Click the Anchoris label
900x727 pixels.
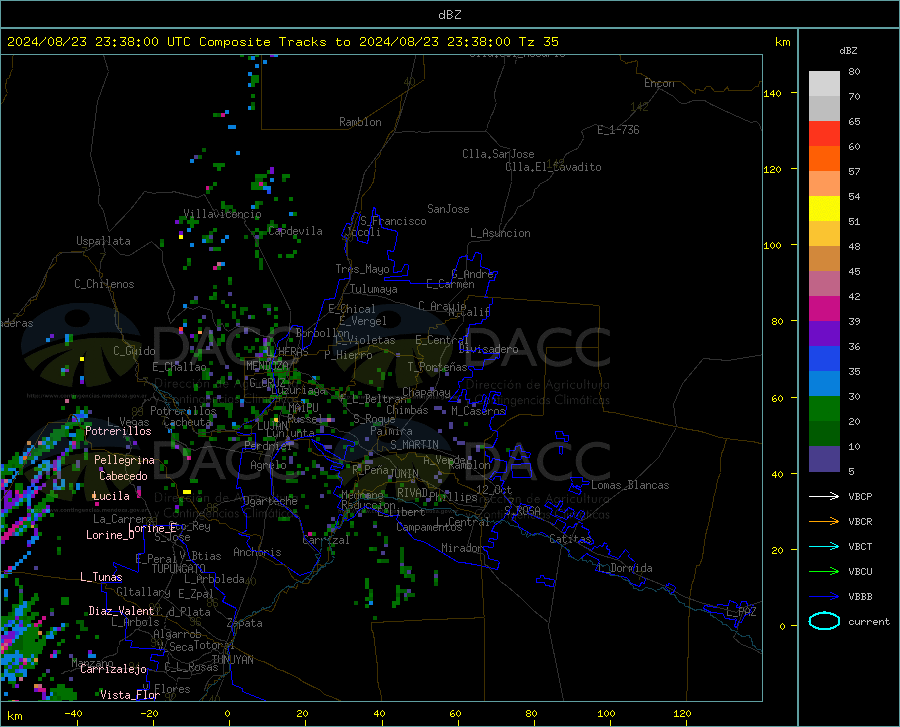pyautogui.click(x=257, y=552)
